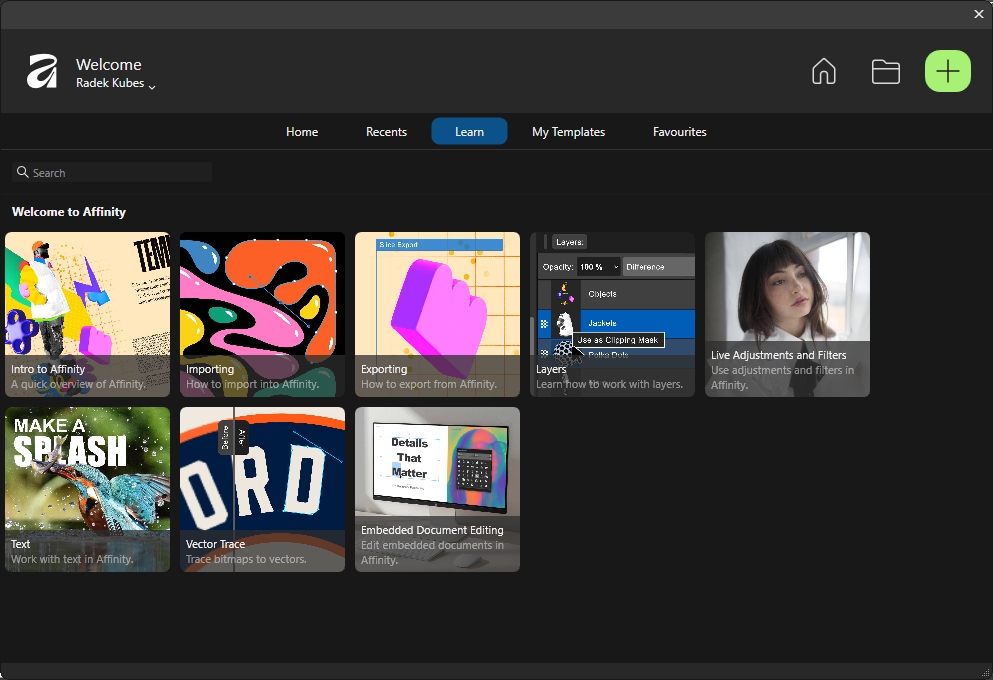993x680 pixels.
Task: Create new document with green plus button
Action: (x=947, y=72)
